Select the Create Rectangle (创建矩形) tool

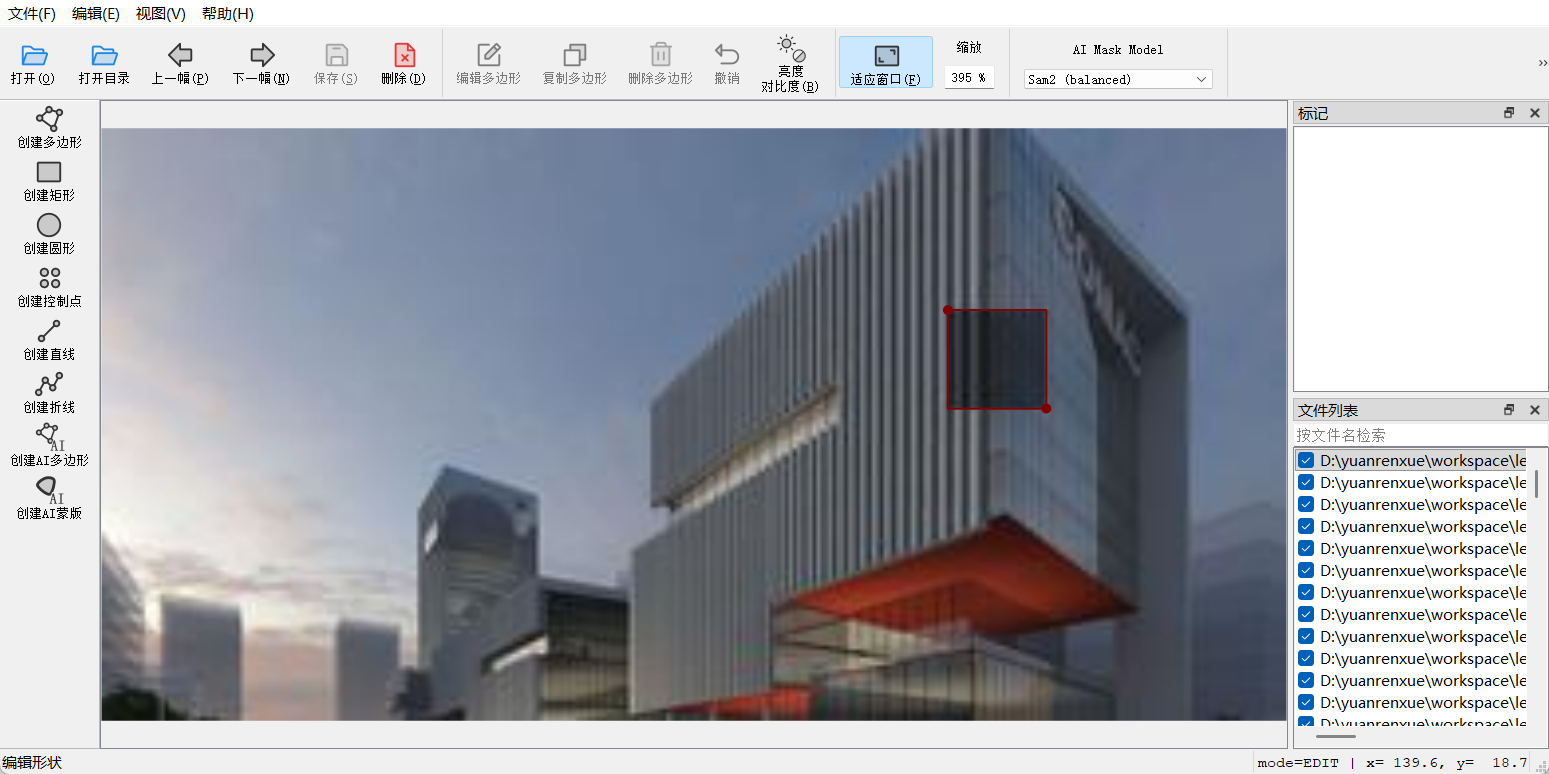(49, 180)
